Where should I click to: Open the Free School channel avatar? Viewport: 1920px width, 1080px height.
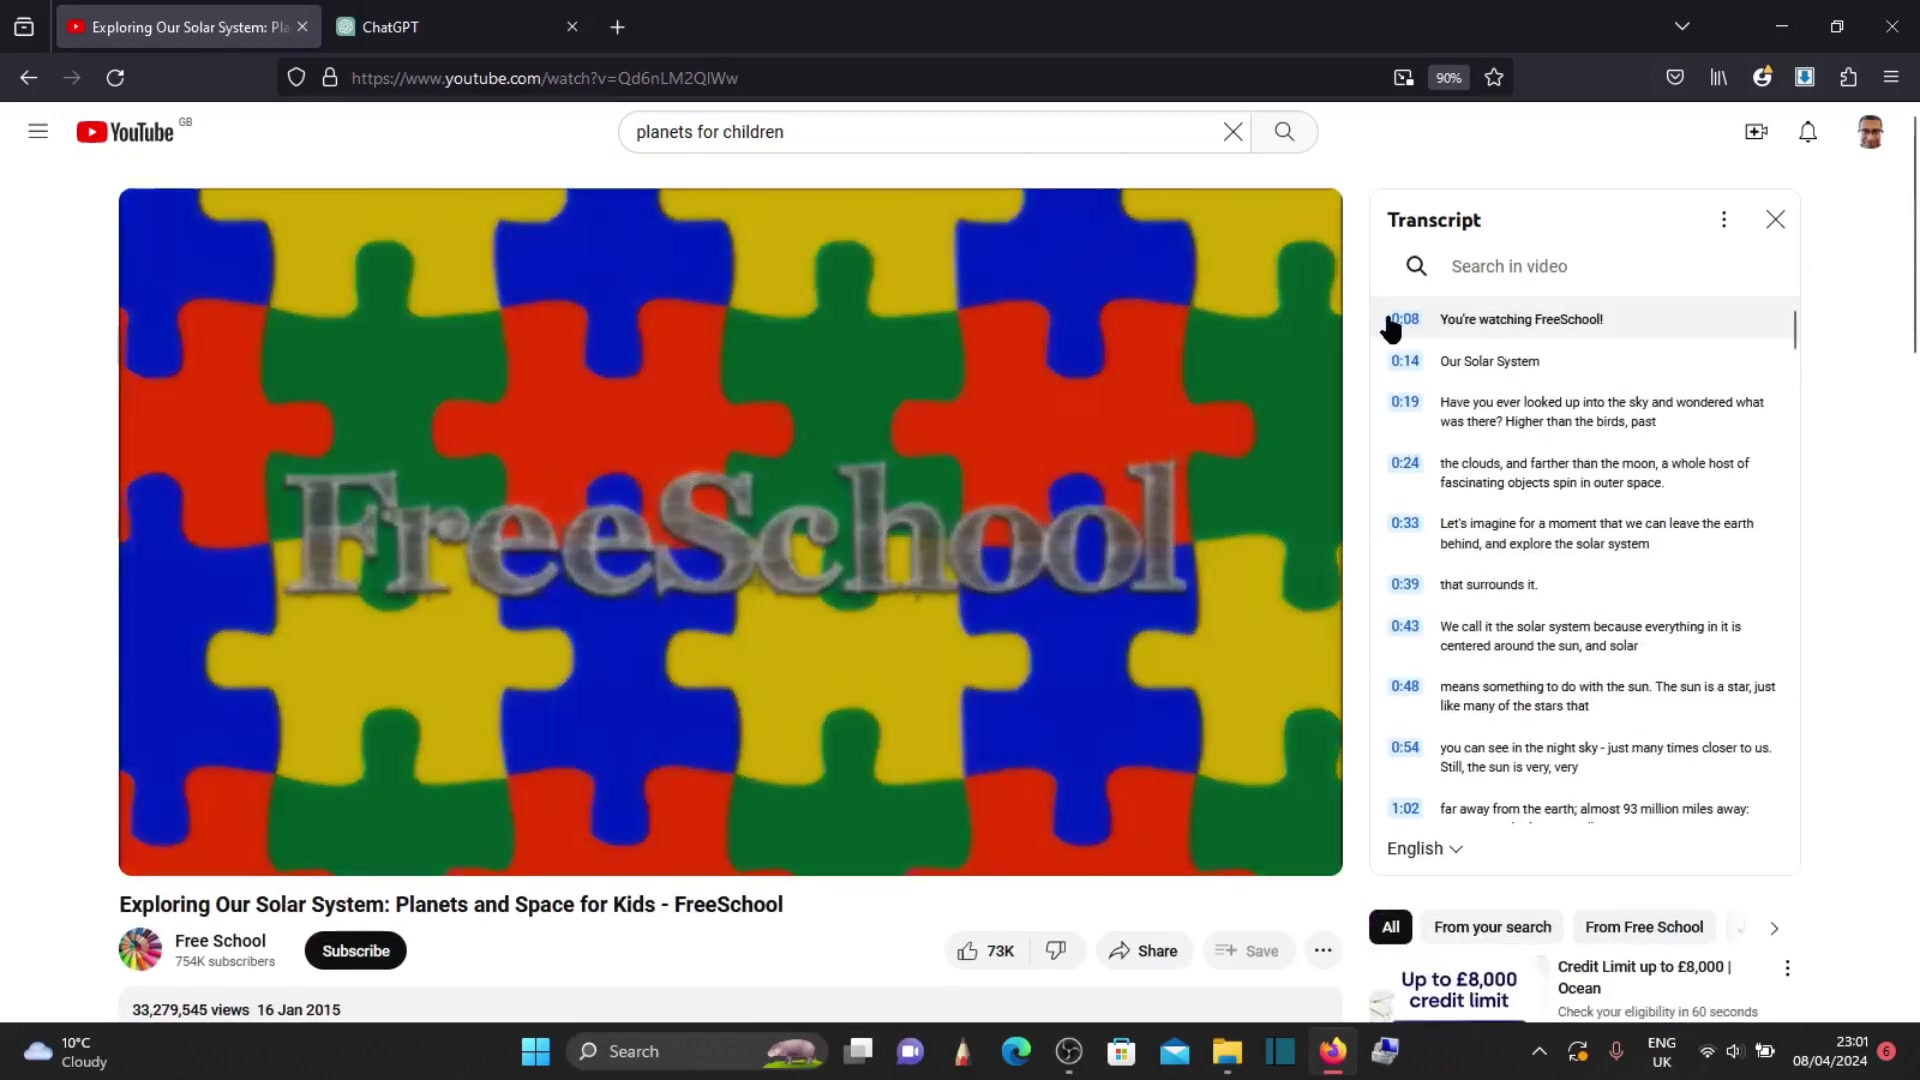[x=140, y=950]
